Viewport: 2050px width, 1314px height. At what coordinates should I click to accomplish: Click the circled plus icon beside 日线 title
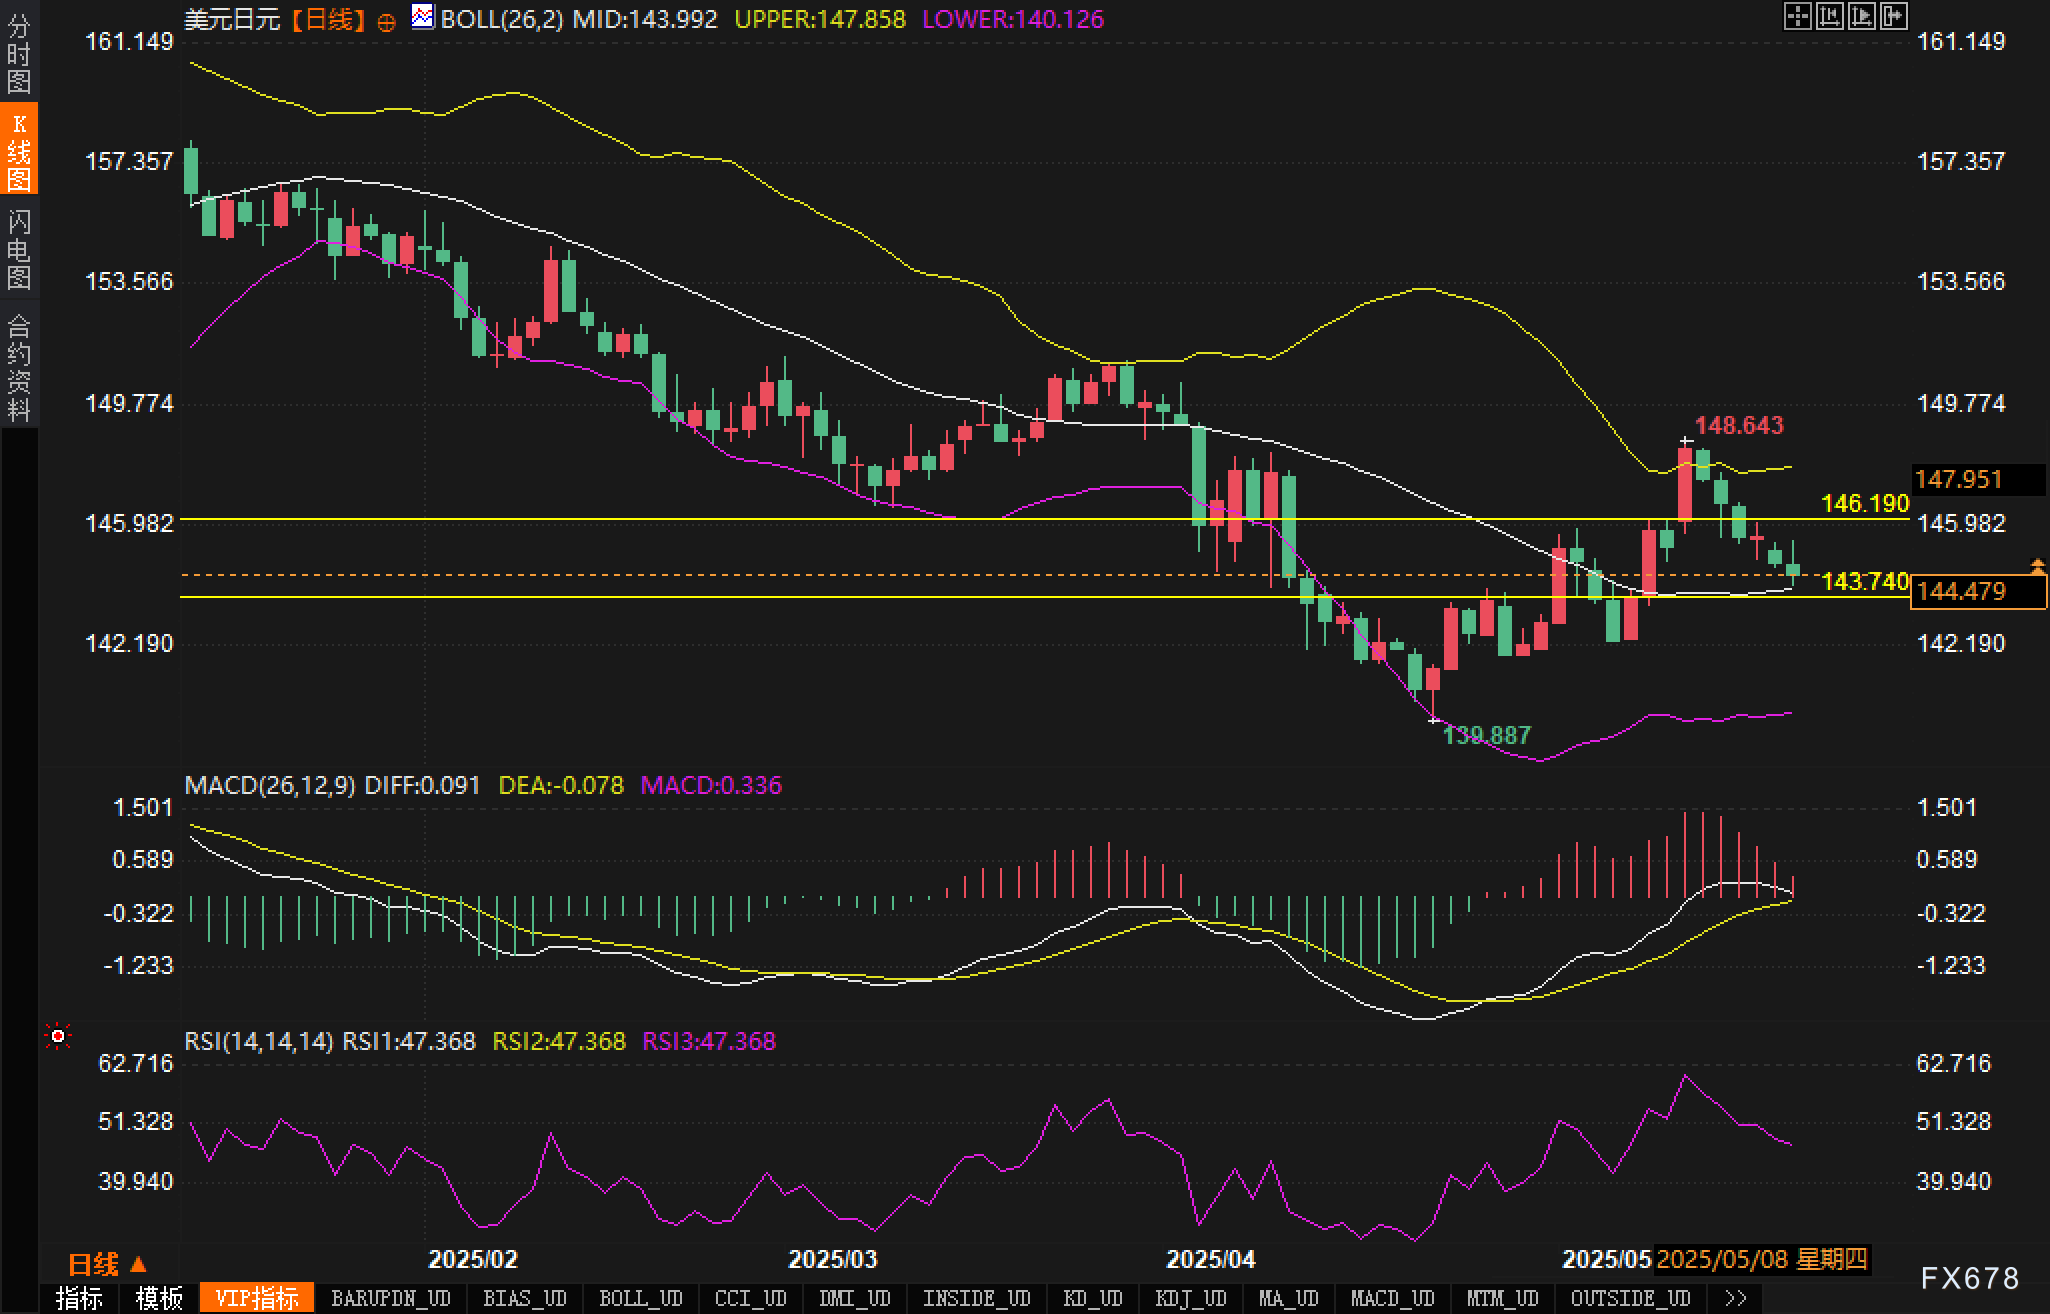[x=387, y=22]
